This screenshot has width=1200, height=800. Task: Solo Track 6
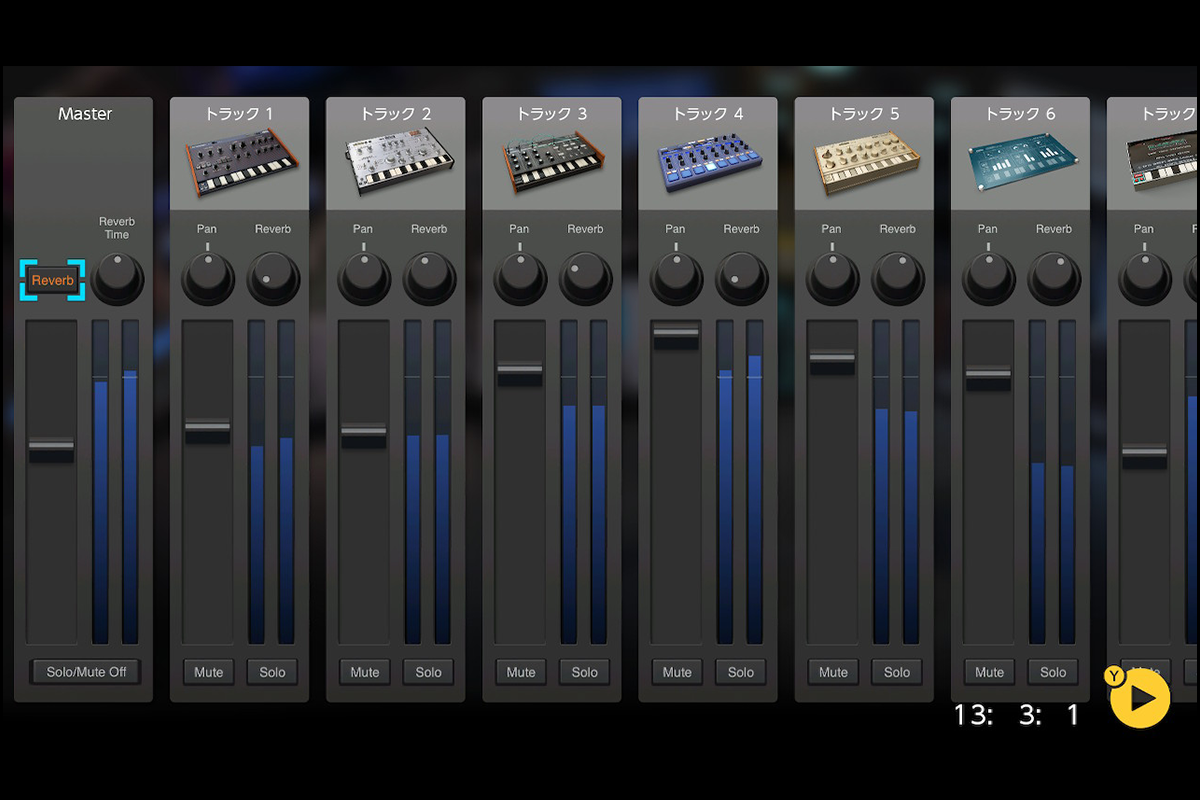point(1052,672)
